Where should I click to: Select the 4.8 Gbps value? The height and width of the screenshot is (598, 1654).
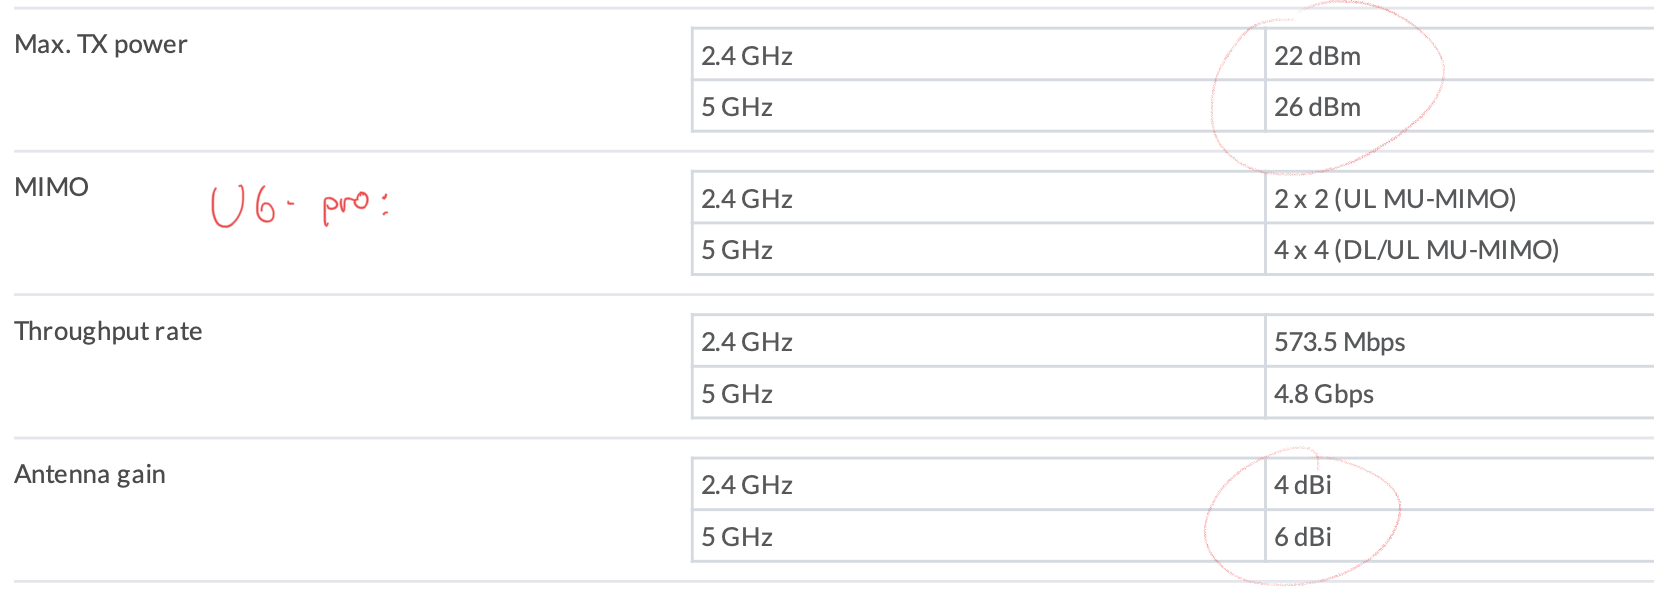(x=1323, y=394)
